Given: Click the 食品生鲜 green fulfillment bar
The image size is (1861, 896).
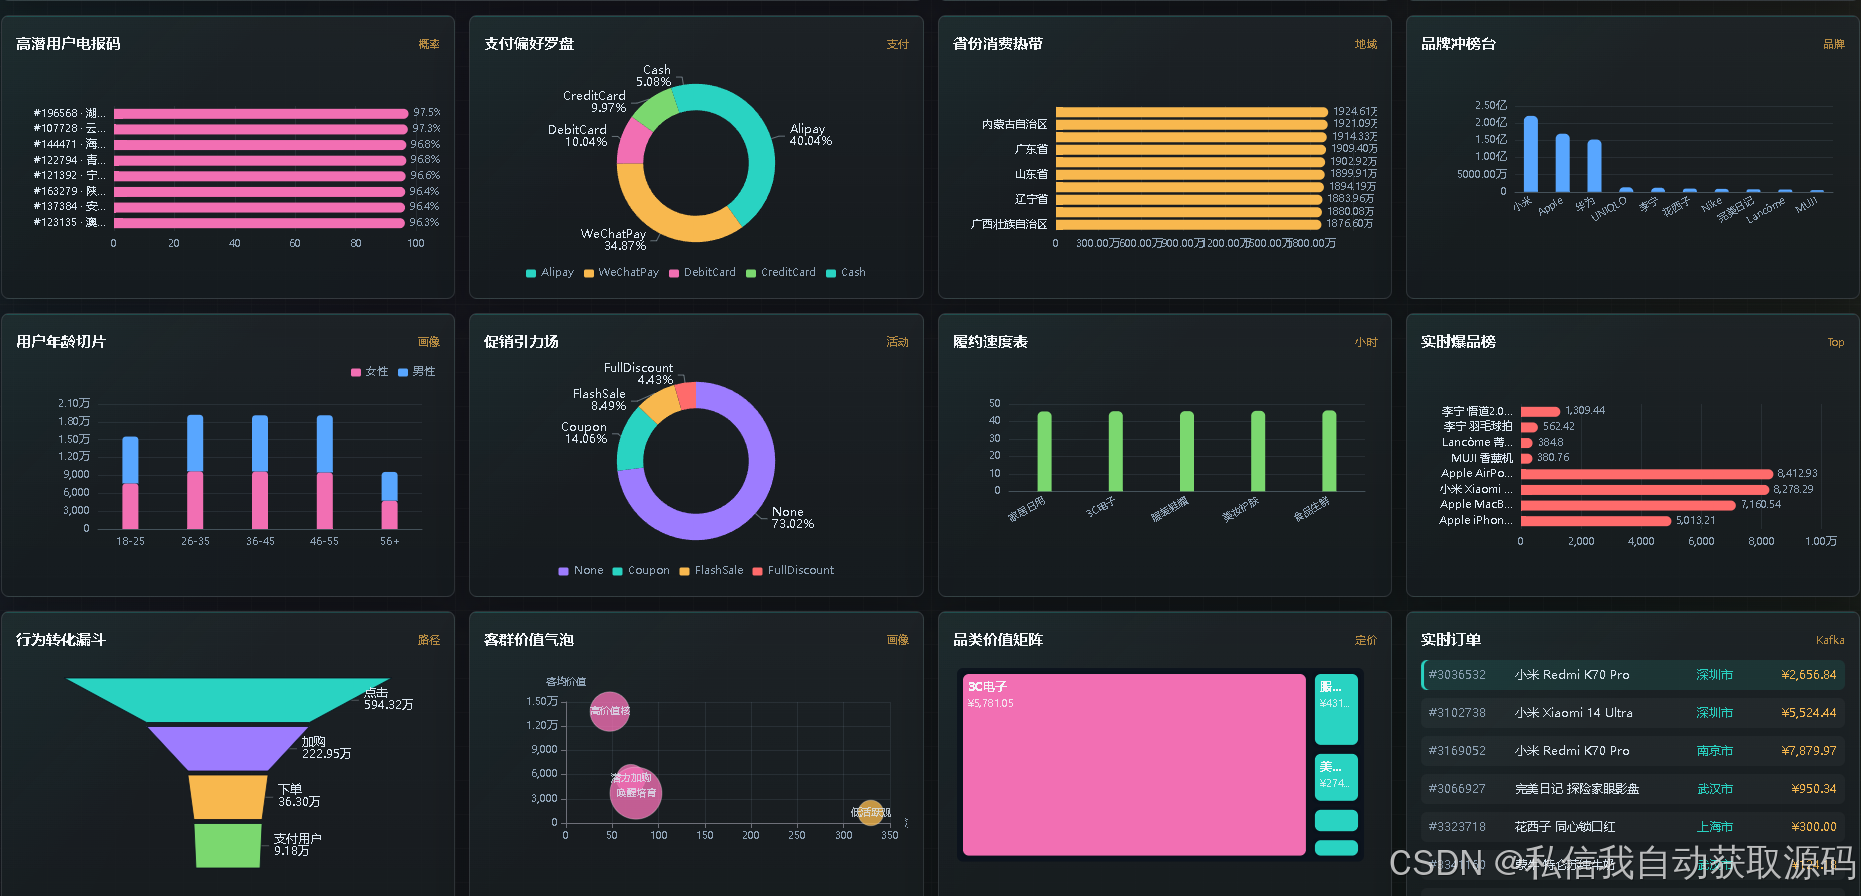Looking at the screenshot, I should click(1329, 451).
